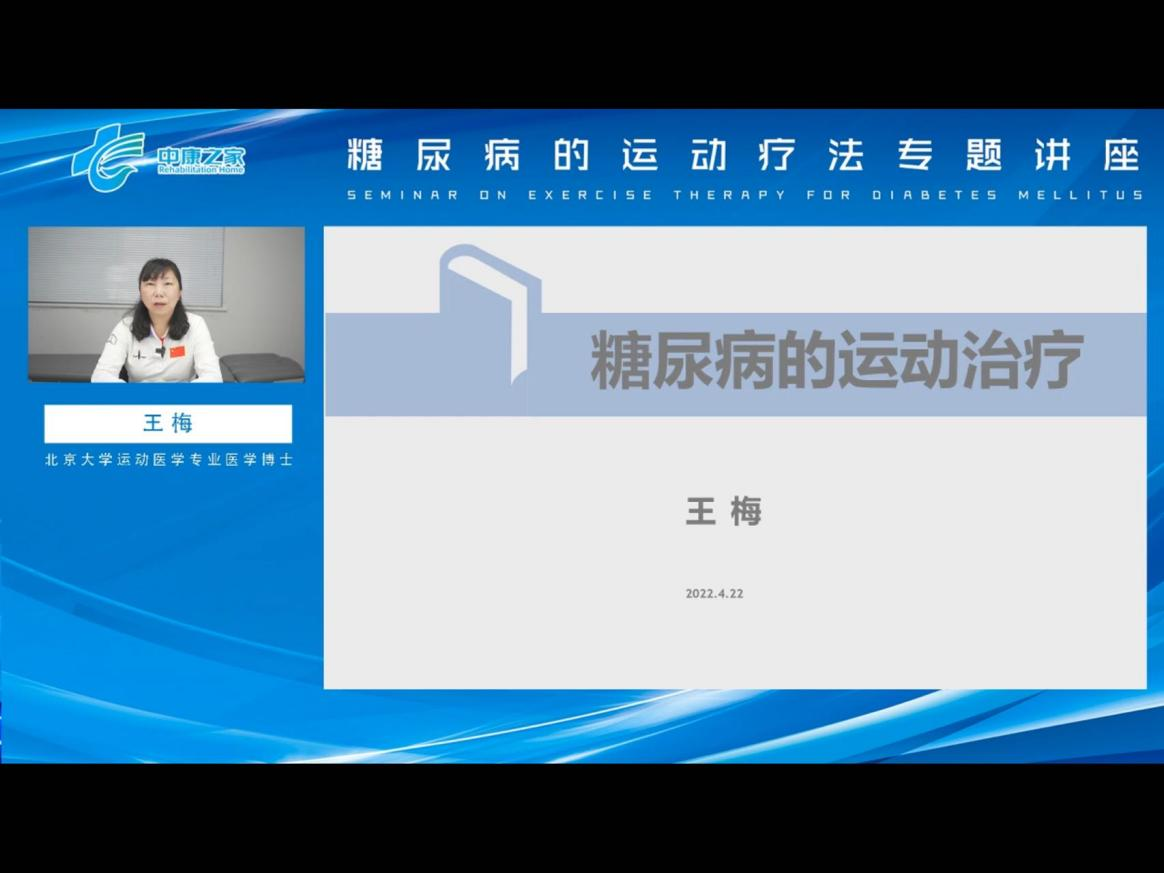Click the red flag badge on speaker's jacket
This screenshot has width=1164, height=873.
point(177,352)
